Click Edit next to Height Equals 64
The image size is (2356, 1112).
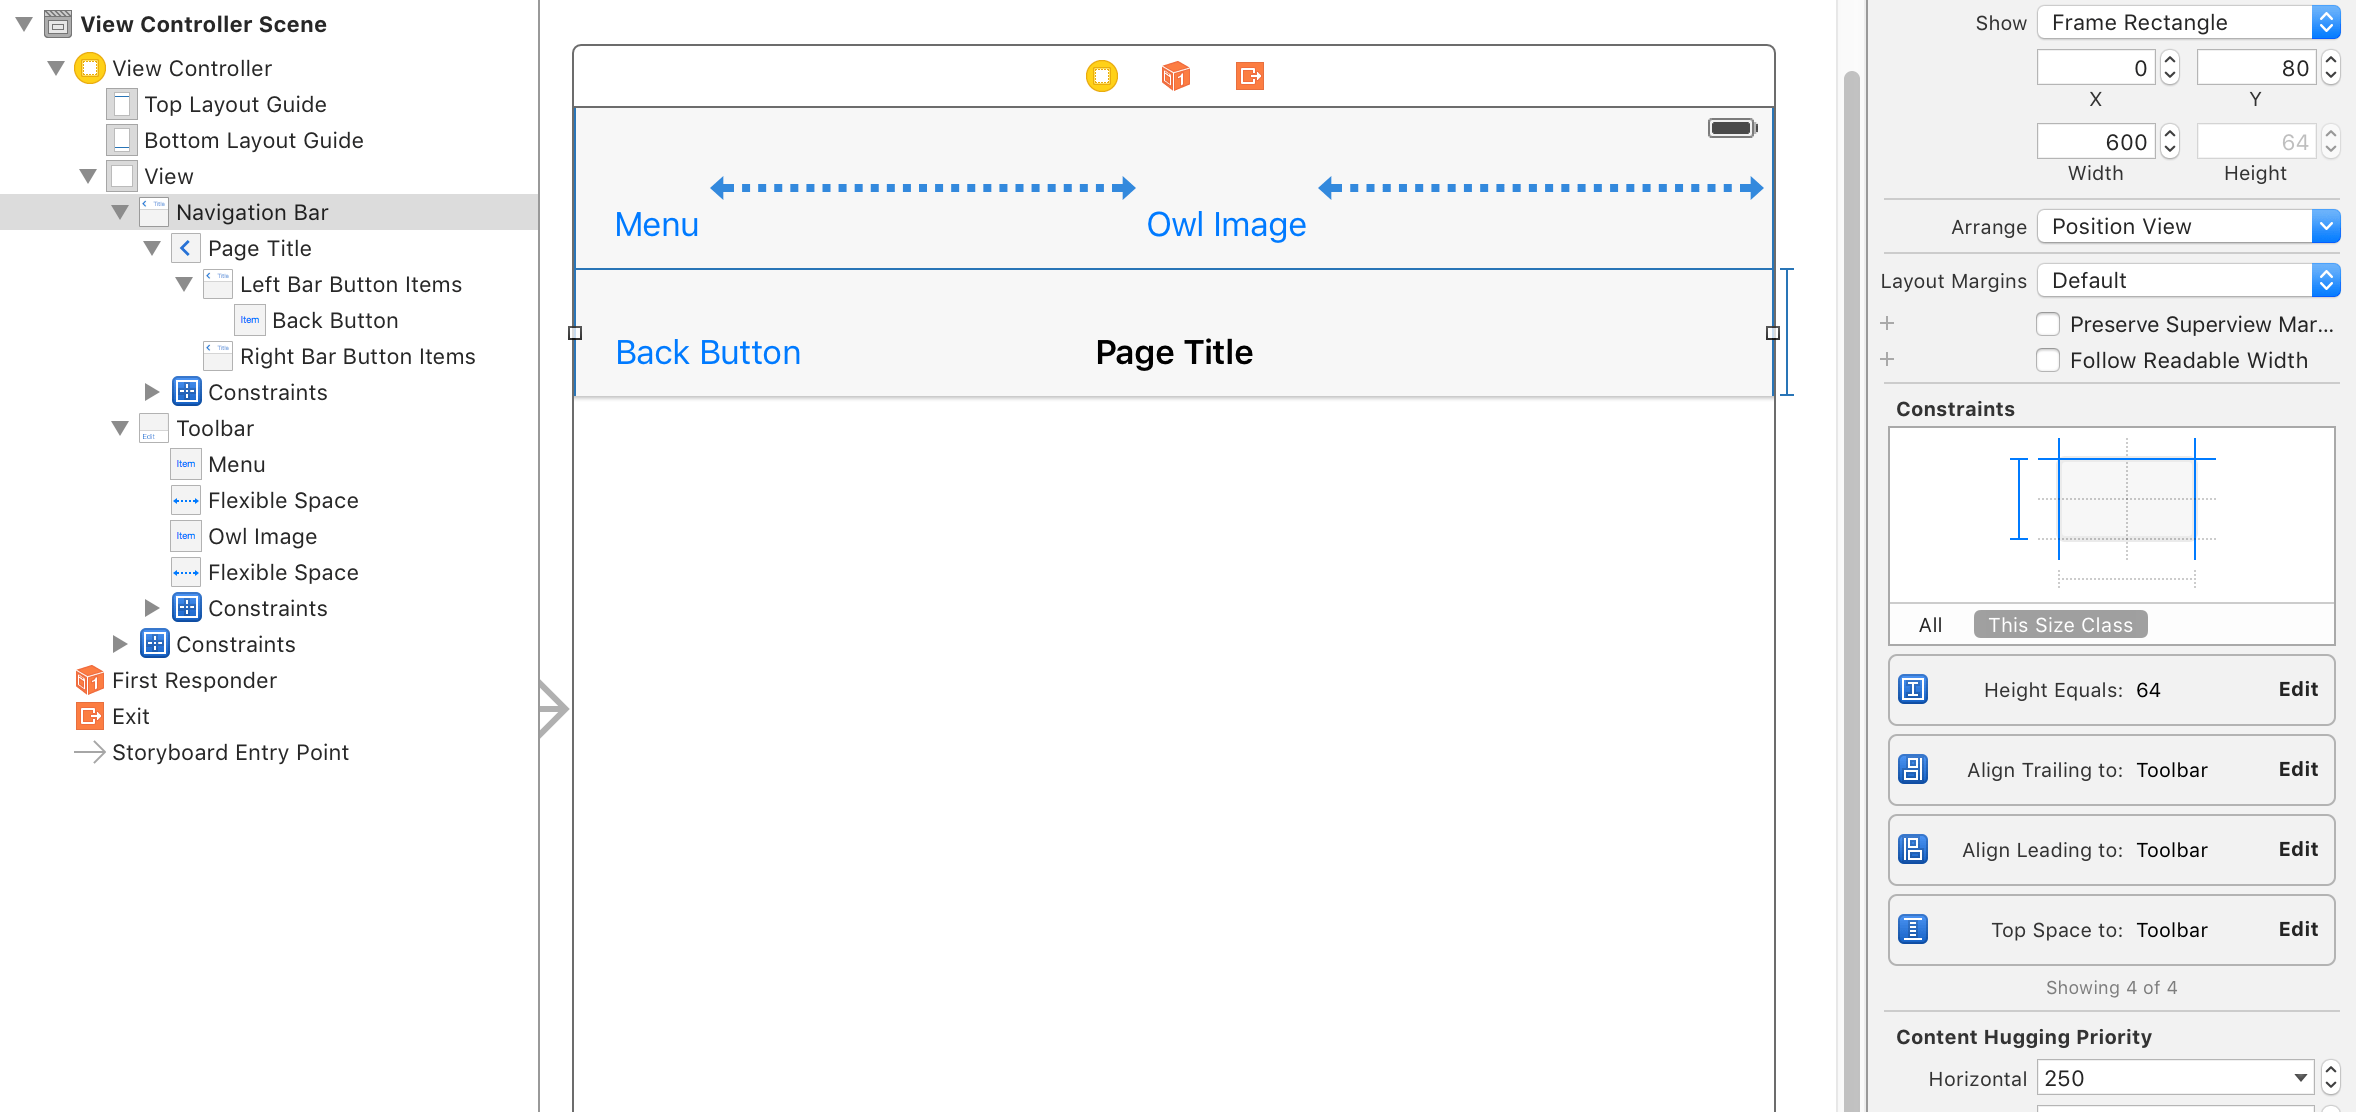coord(2297,689)
